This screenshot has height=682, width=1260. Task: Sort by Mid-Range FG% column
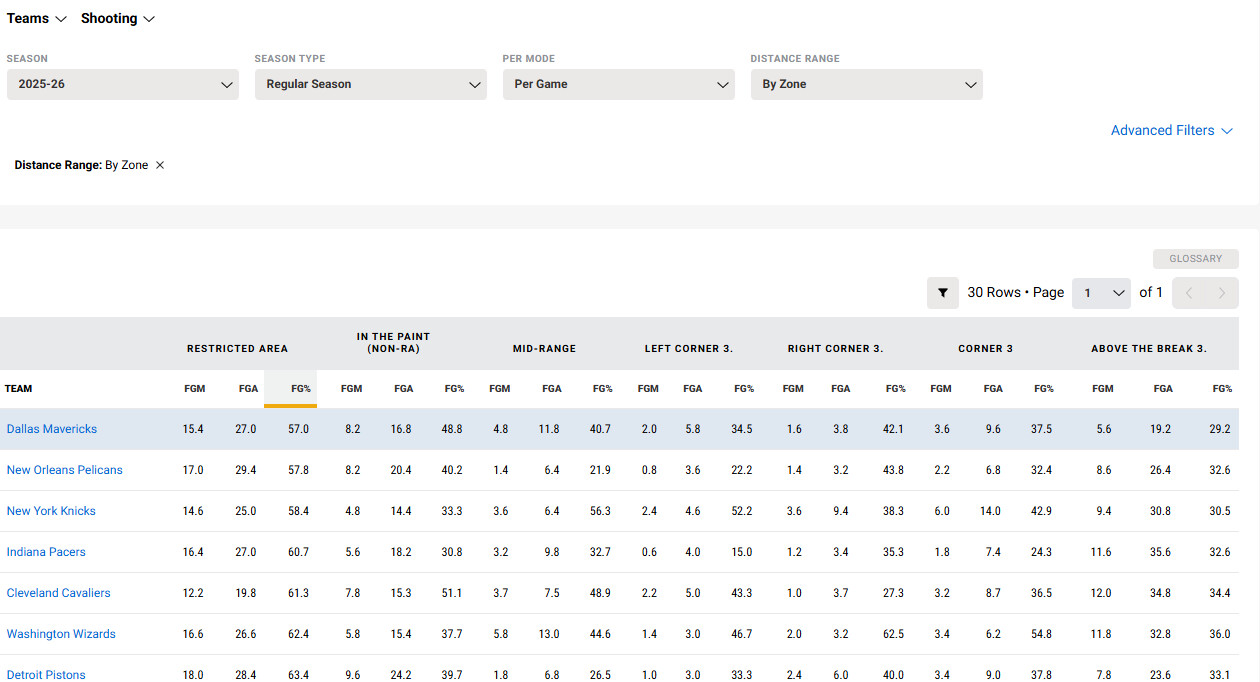coord(602,389)
